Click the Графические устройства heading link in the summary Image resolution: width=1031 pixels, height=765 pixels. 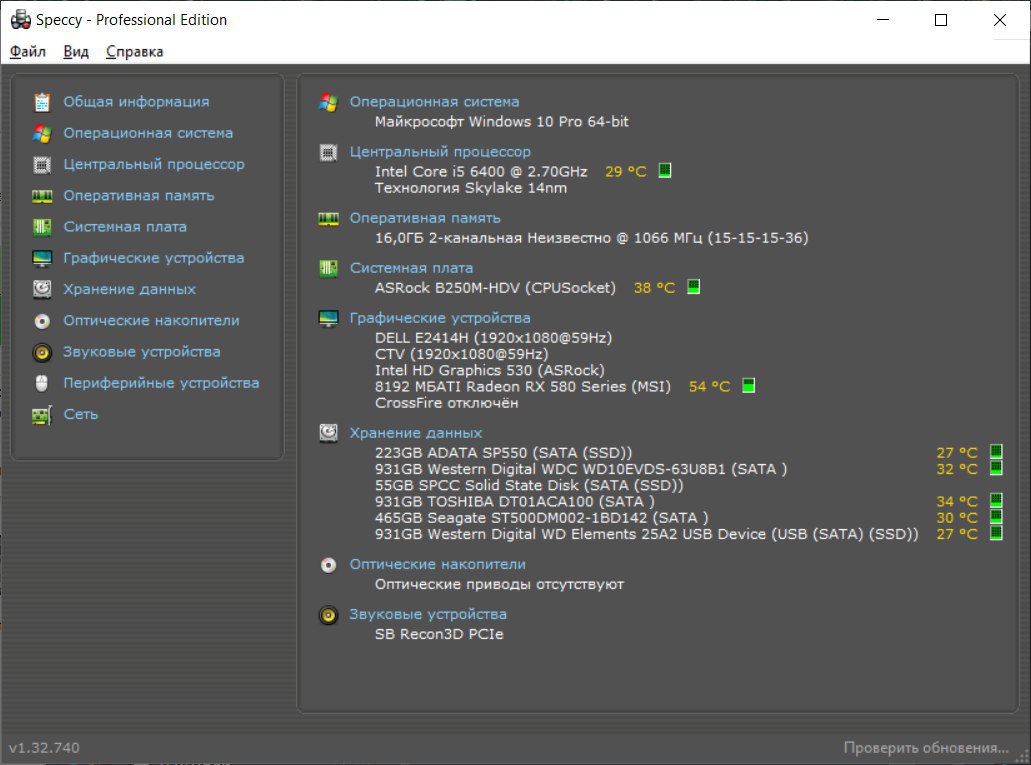[x=440, y=318]
